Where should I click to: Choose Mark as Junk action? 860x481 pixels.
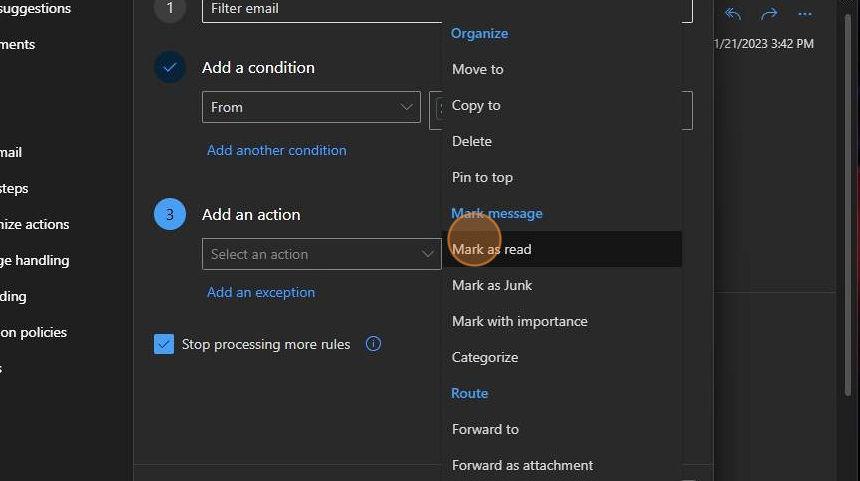click(x=492, y=285)
